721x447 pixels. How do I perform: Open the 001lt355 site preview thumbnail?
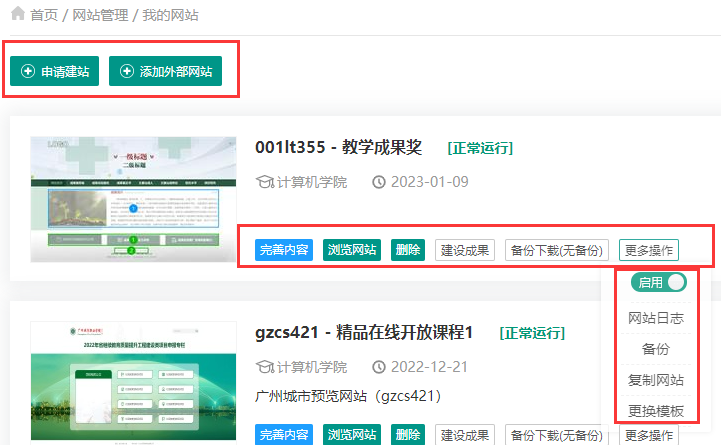coord(134,198)
